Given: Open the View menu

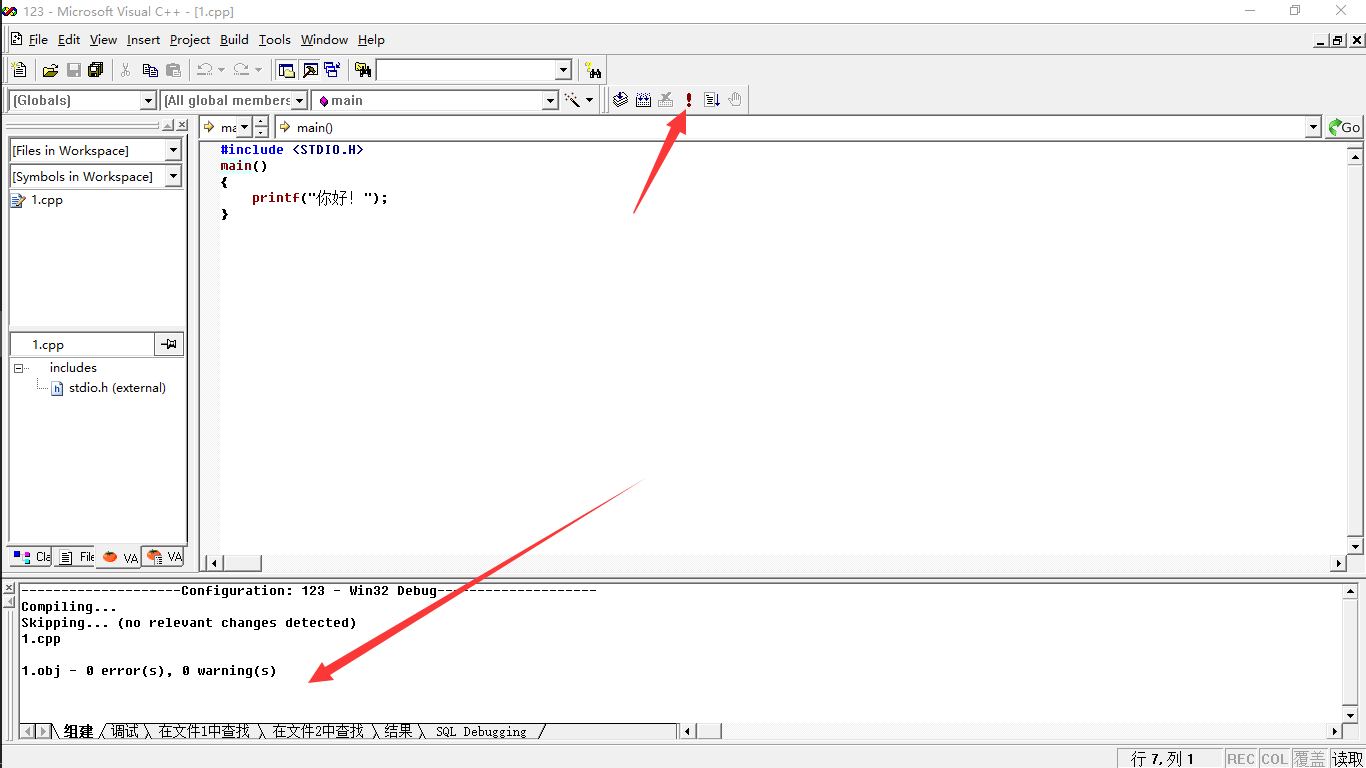Looking at the screenshot, I should (x=103, y=40).
